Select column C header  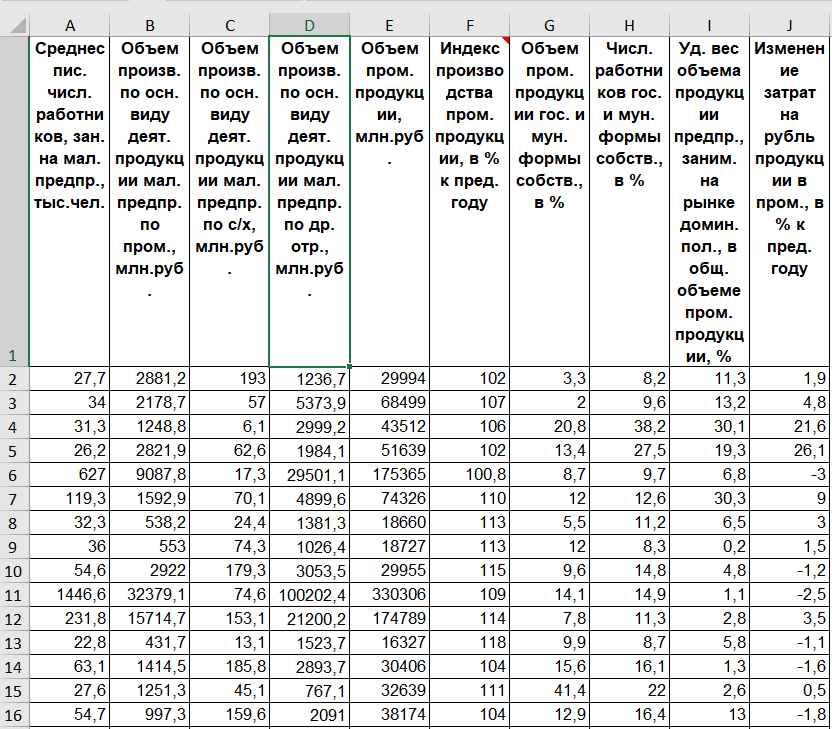(x=230, y=25)
